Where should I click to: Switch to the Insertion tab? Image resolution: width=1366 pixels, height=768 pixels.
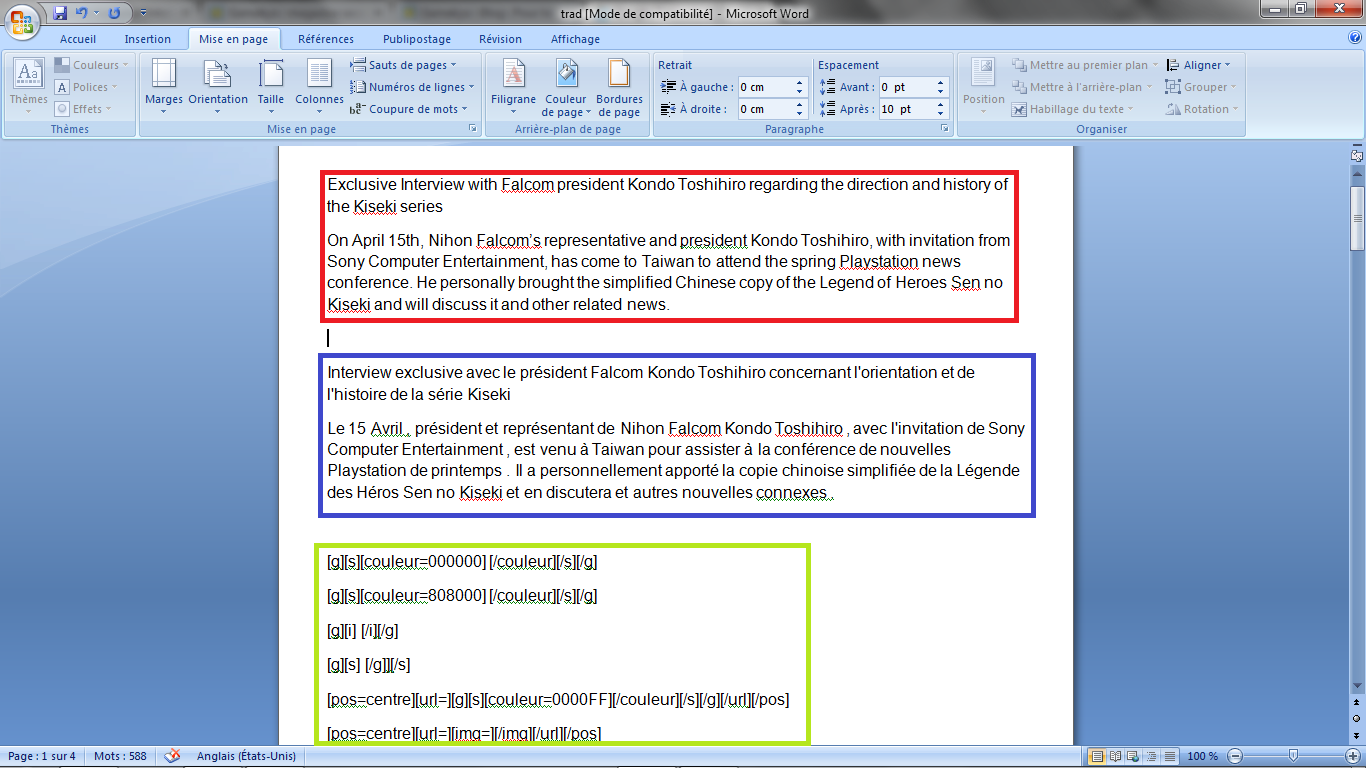(x=148, y=39)
